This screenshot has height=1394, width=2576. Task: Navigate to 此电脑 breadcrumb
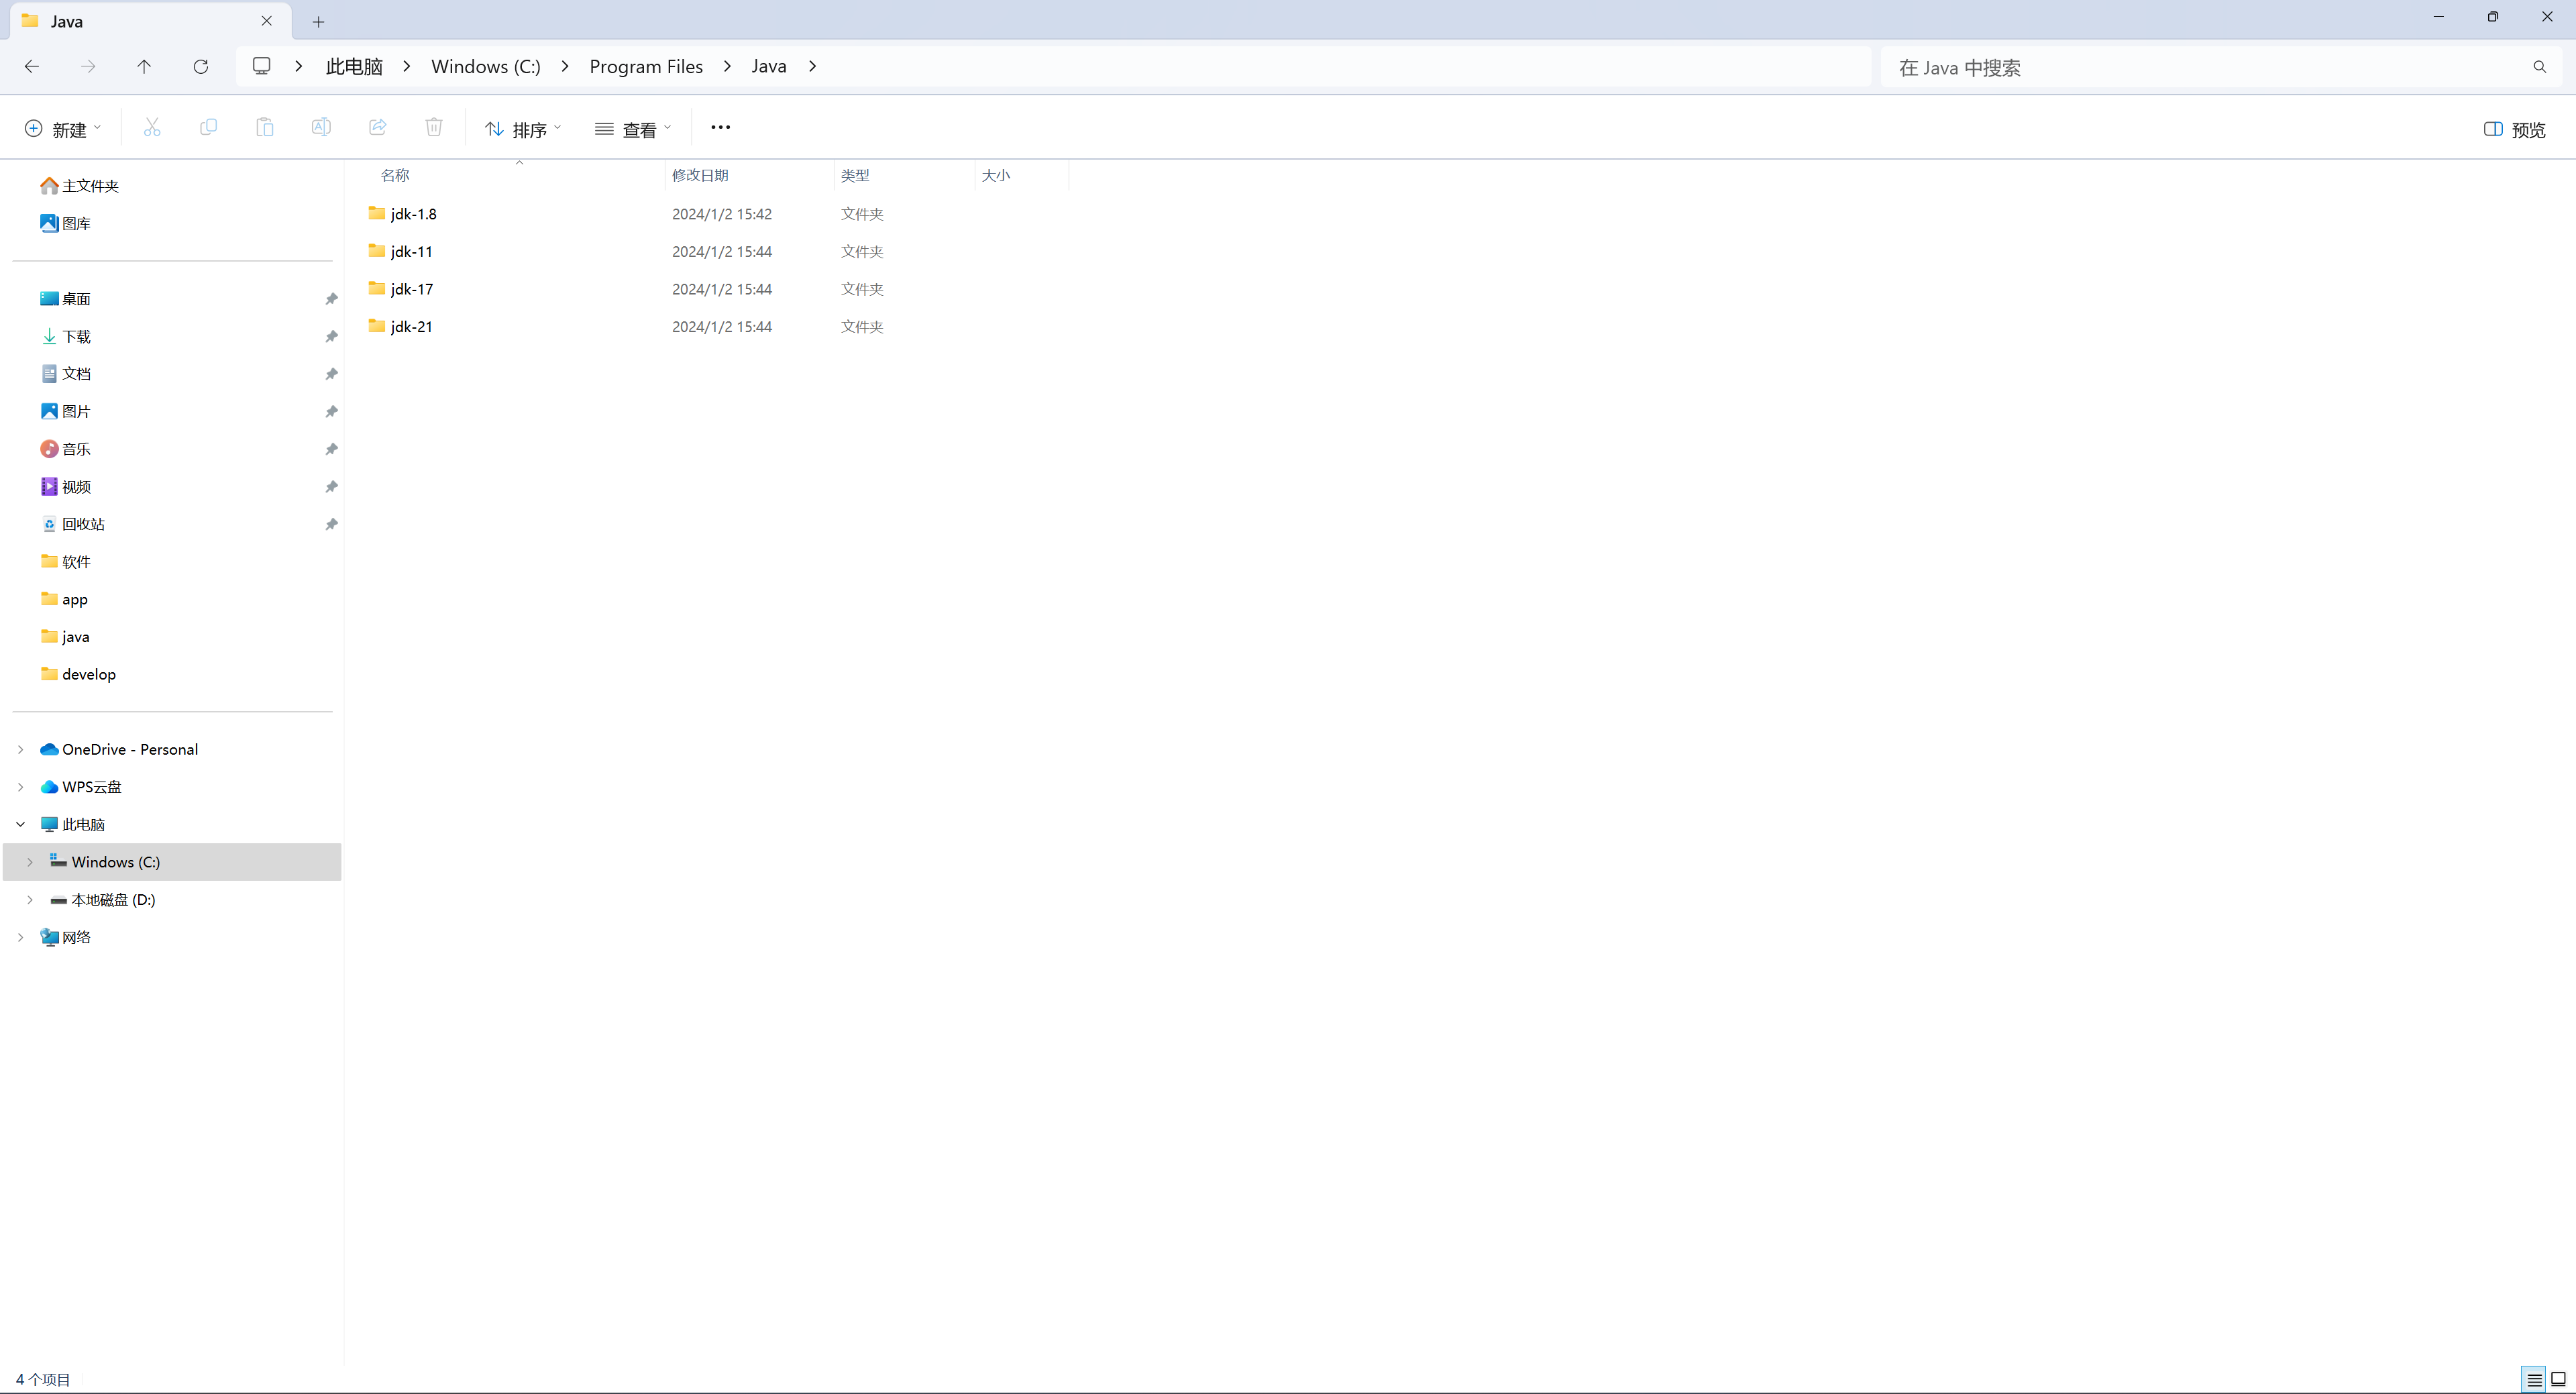354,66
